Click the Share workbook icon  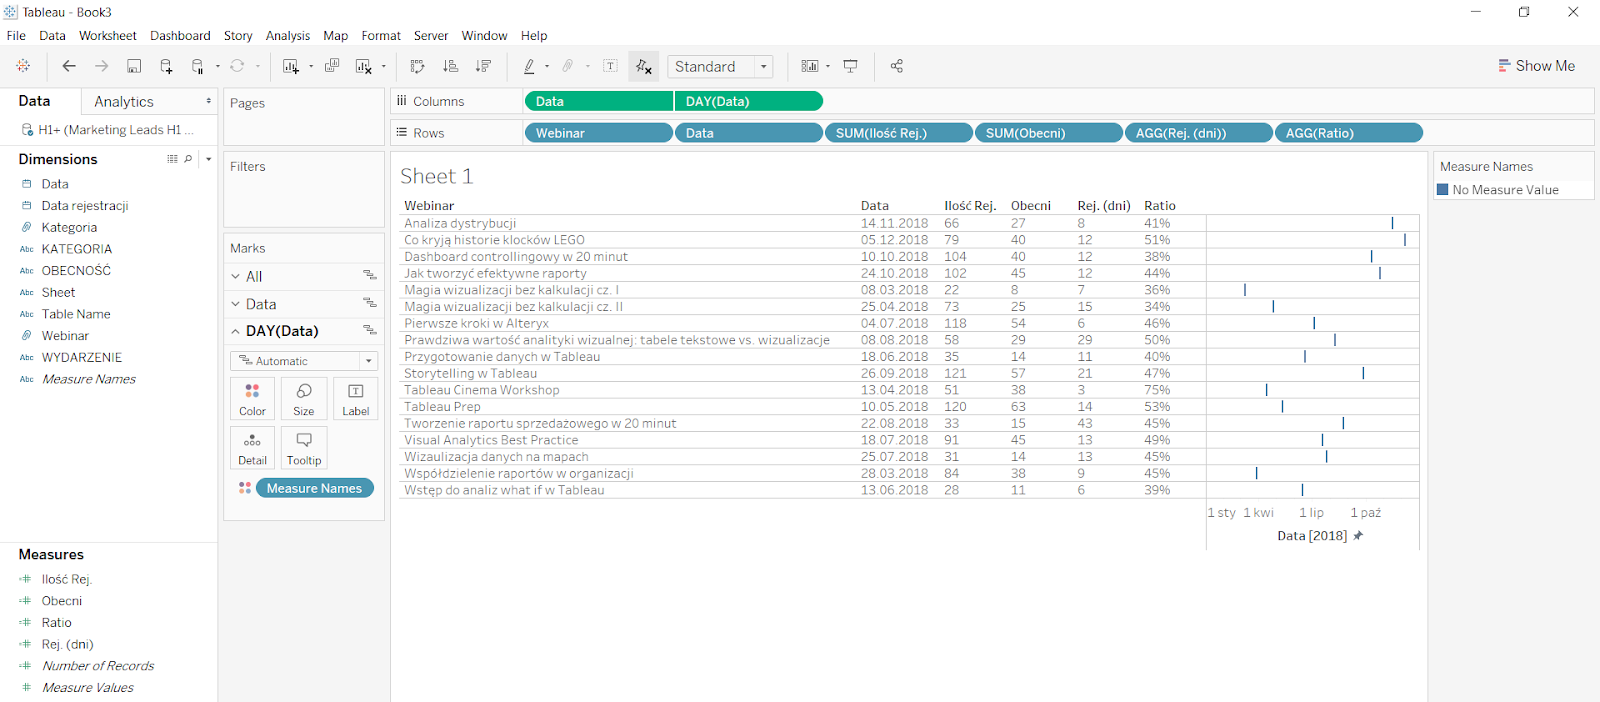coord(896,66)
